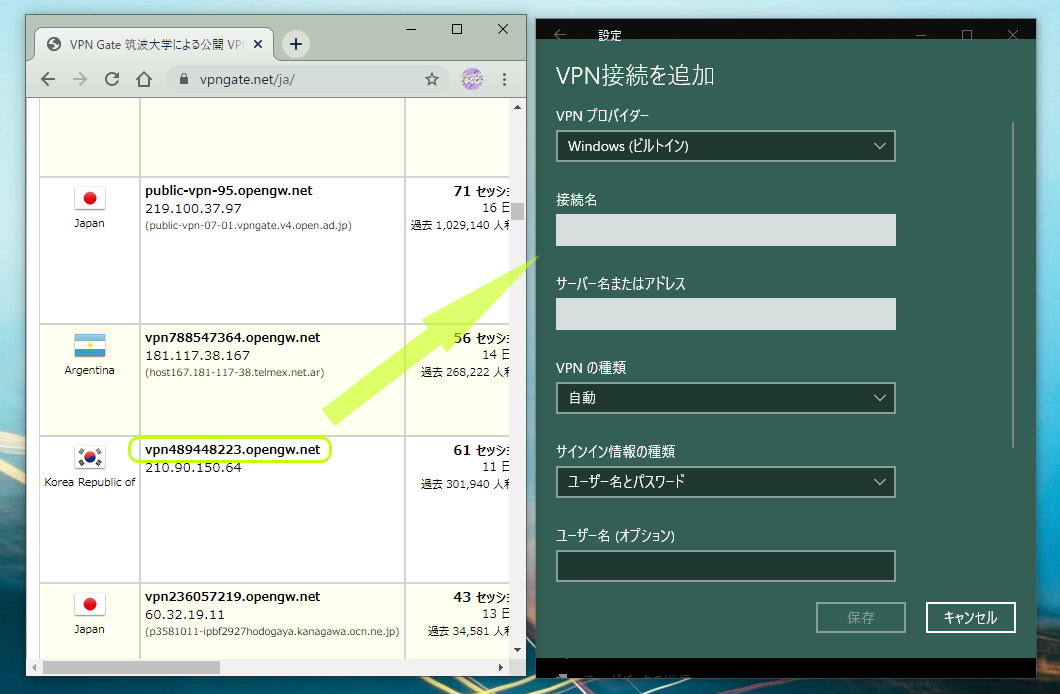Select IP address 219.100.37.97

click(193, 208)
